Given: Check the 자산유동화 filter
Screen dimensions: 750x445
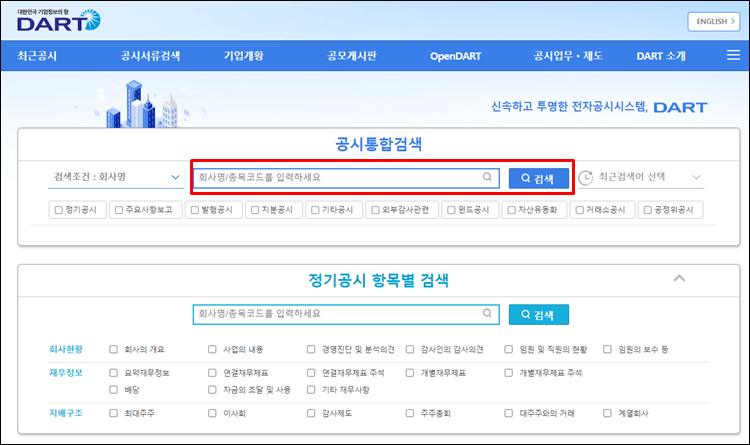Looking at the screenshot, I should [x=511, y=210].
